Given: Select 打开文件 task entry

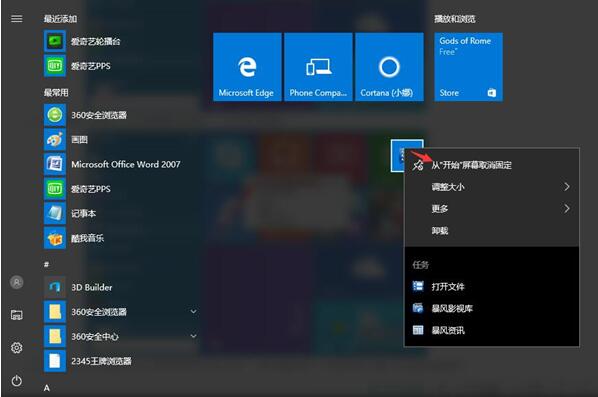Looking at the screenshot, I should [492, 286].
